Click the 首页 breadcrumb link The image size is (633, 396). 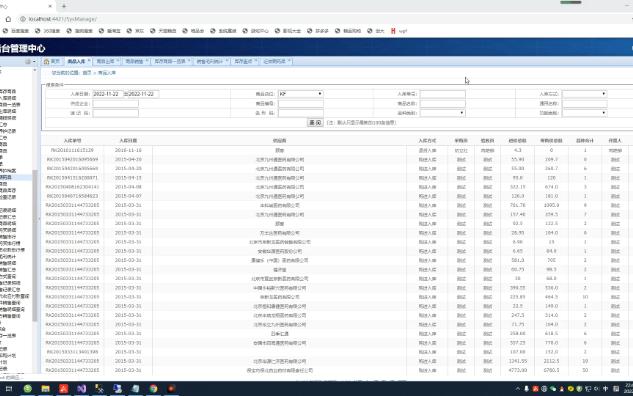point(87,73)
